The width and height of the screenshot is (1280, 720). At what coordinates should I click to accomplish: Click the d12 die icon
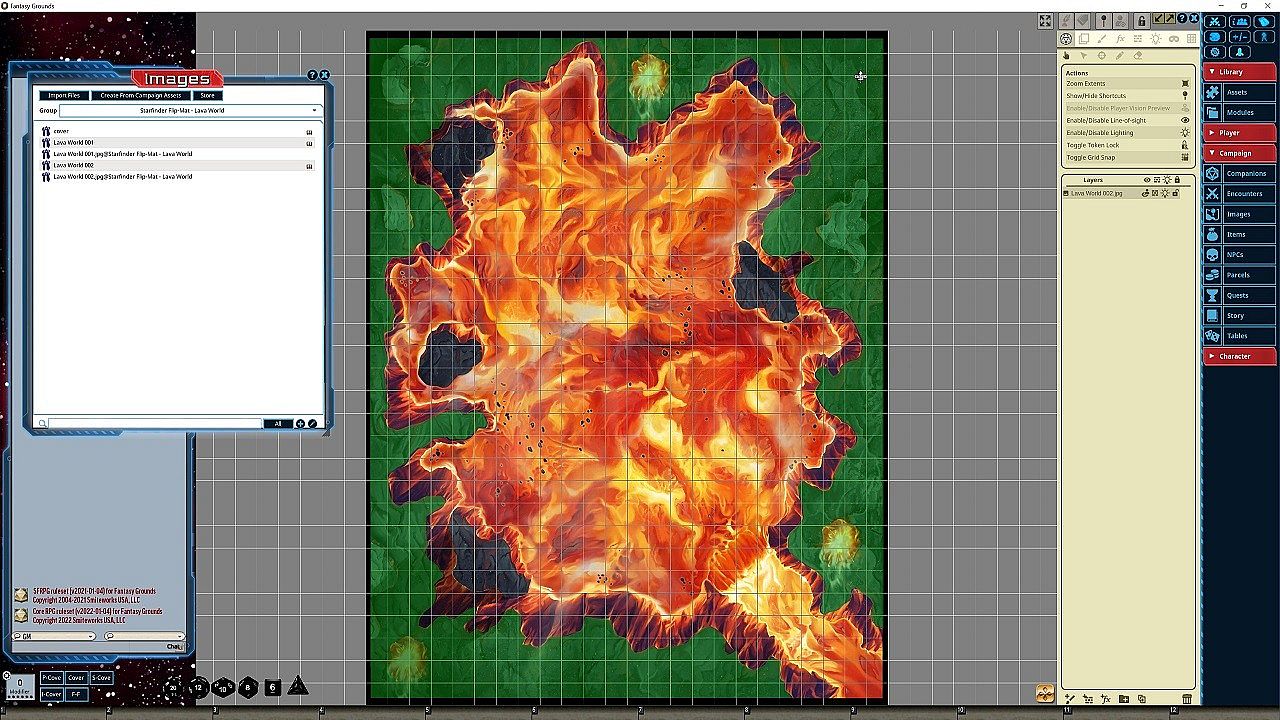199,688
